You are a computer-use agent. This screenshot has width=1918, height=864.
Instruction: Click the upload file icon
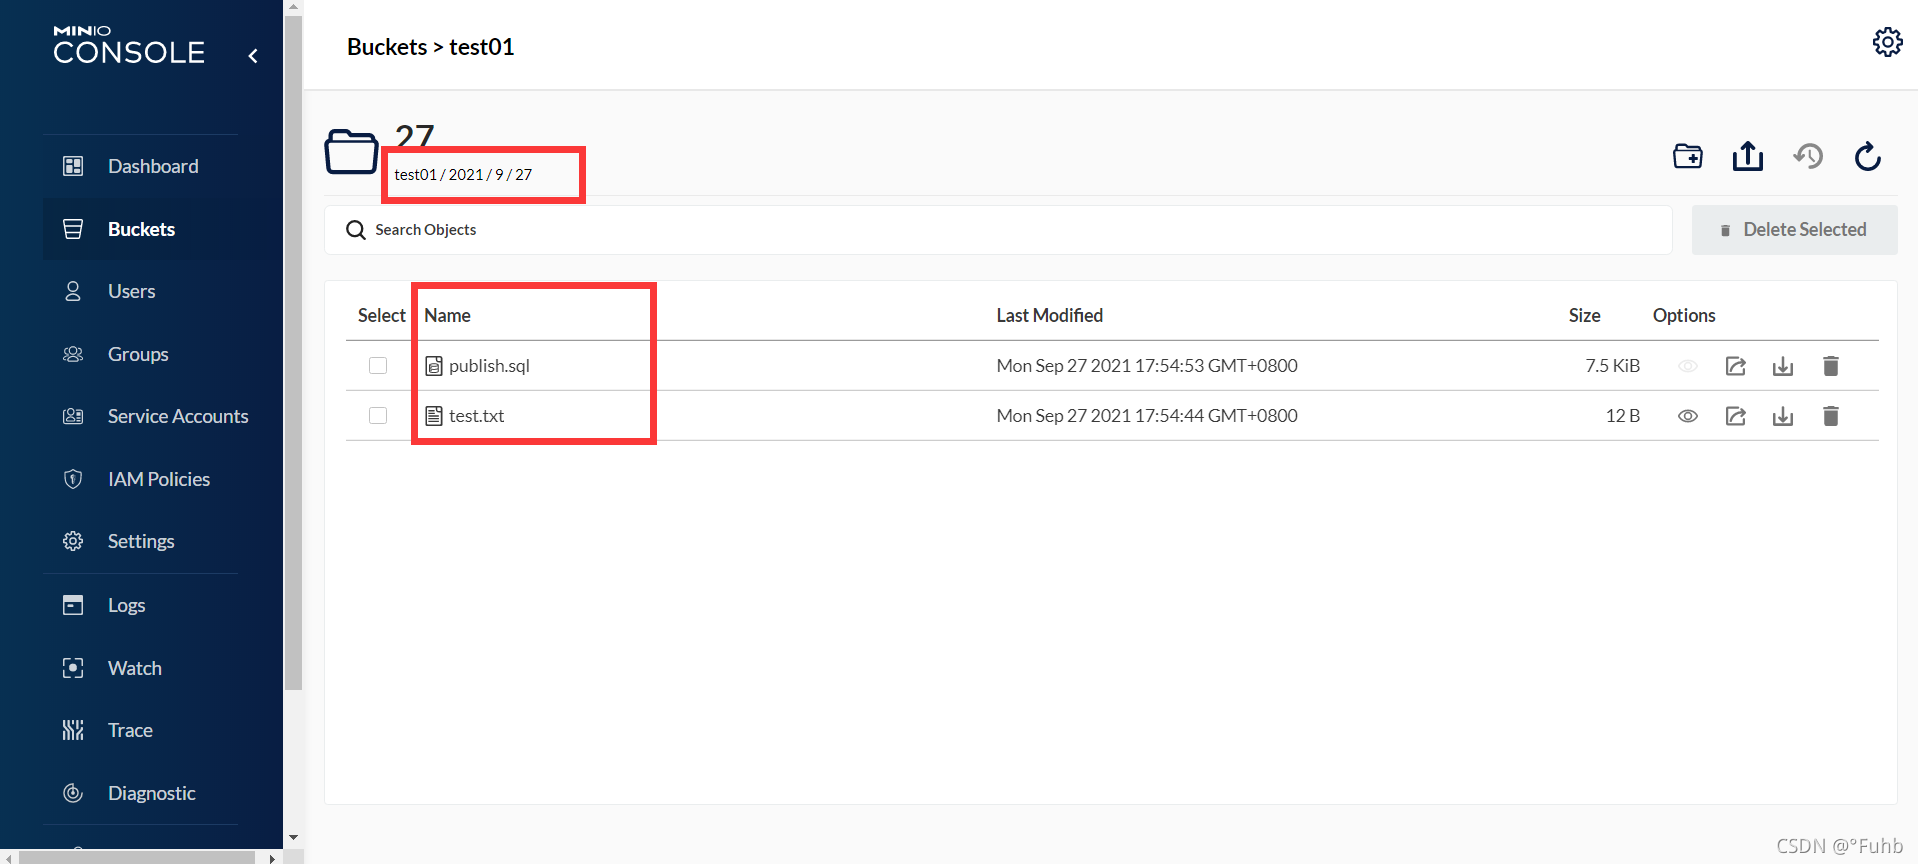click(x=1748, y=156)
